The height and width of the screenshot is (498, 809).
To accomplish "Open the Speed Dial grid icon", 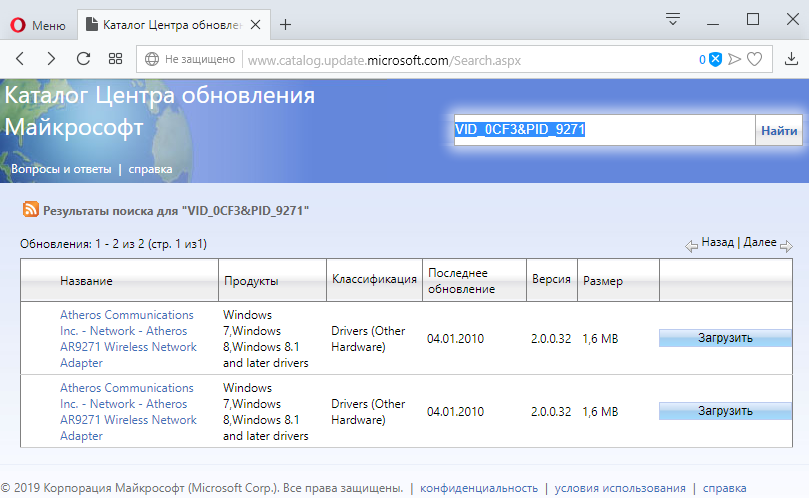I will (x=116, y=59).
